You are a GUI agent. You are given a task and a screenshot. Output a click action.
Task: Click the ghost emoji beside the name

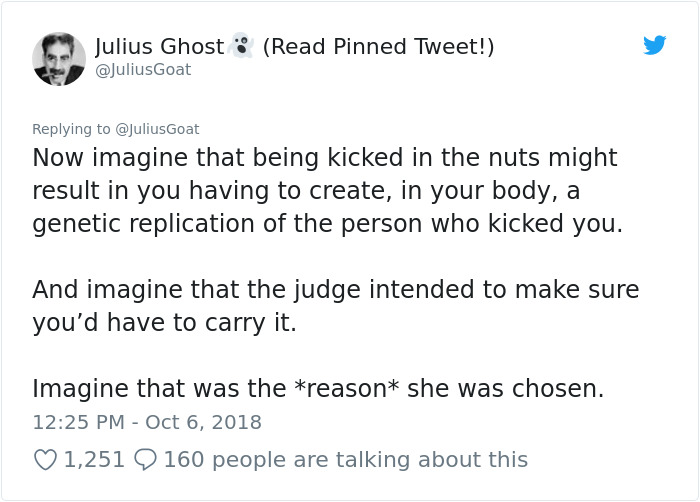(x=241, y=46)
